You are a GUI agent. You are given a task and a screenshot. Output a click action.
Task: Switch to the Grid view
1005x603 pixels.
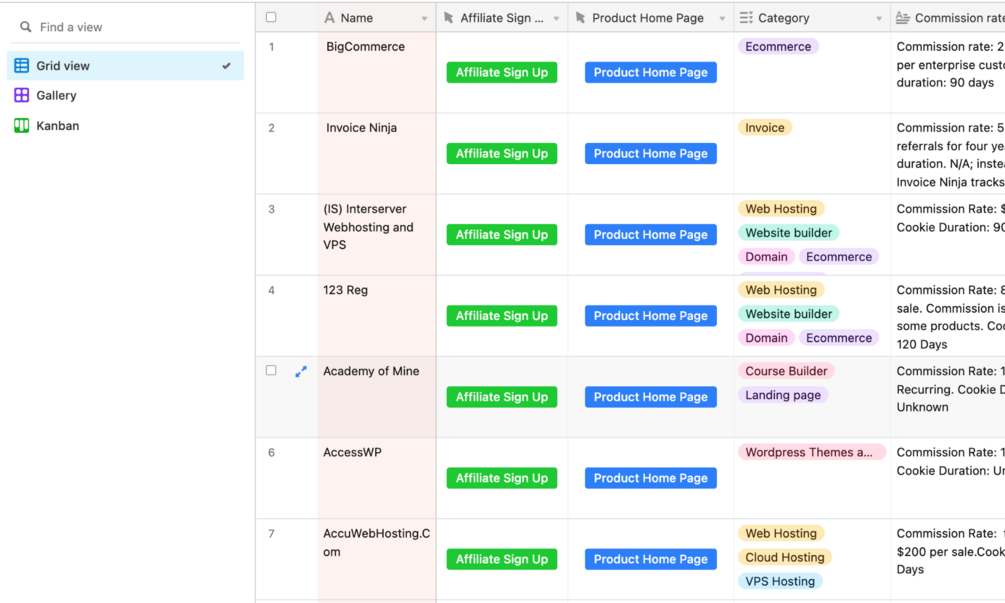126,65
